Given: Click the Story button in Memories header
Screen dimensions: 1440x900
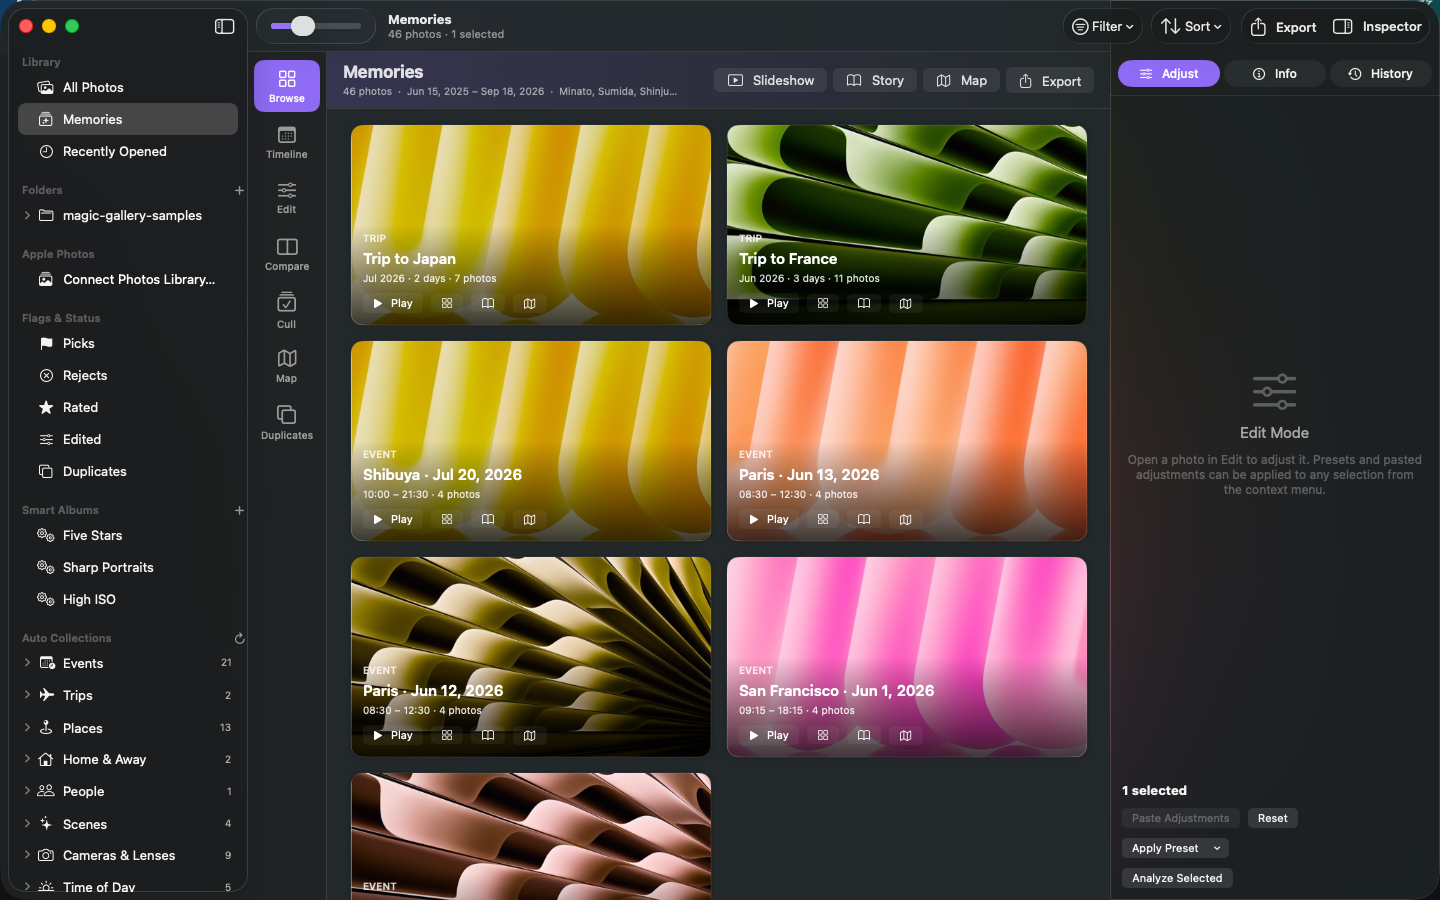Looking at the screenshot, I should [x=875, y=81].
